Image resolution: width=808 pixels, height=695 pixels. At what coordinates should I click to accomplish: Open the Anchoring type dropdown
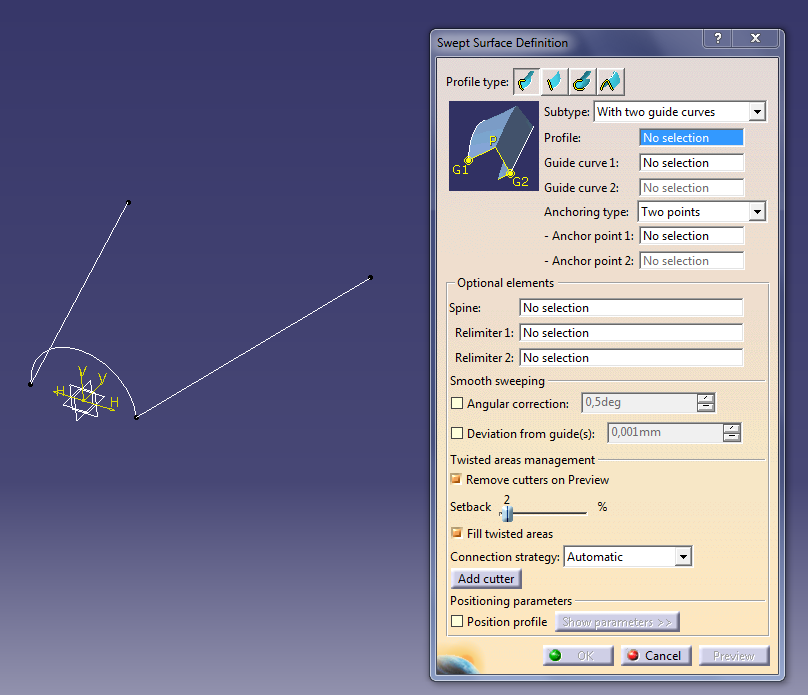coord(758,211)
